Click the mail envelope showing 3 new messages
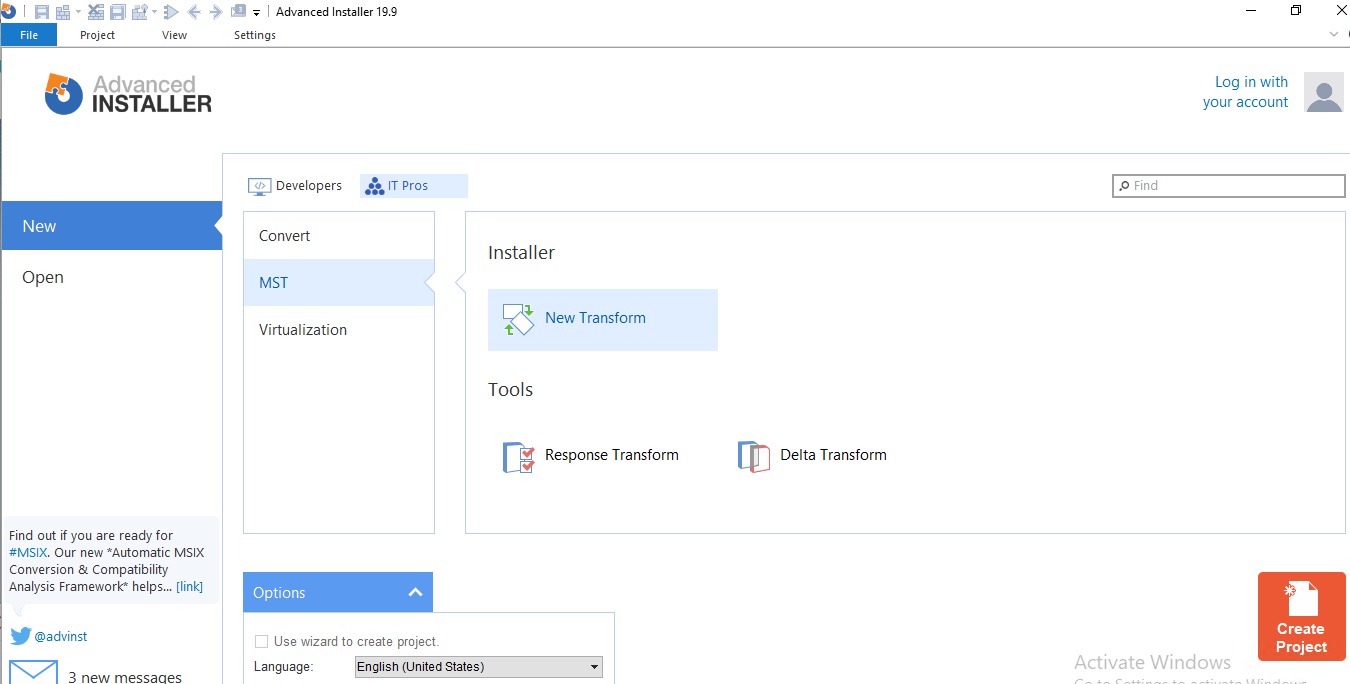Image resolution: width=1350 pixels, height=684 pixels. pyautogui.click(x=33, y=671)
